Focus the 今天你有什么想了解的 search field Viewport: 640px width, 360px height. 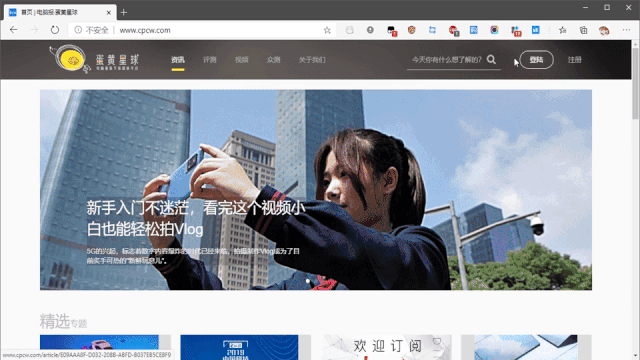(447, 60)
